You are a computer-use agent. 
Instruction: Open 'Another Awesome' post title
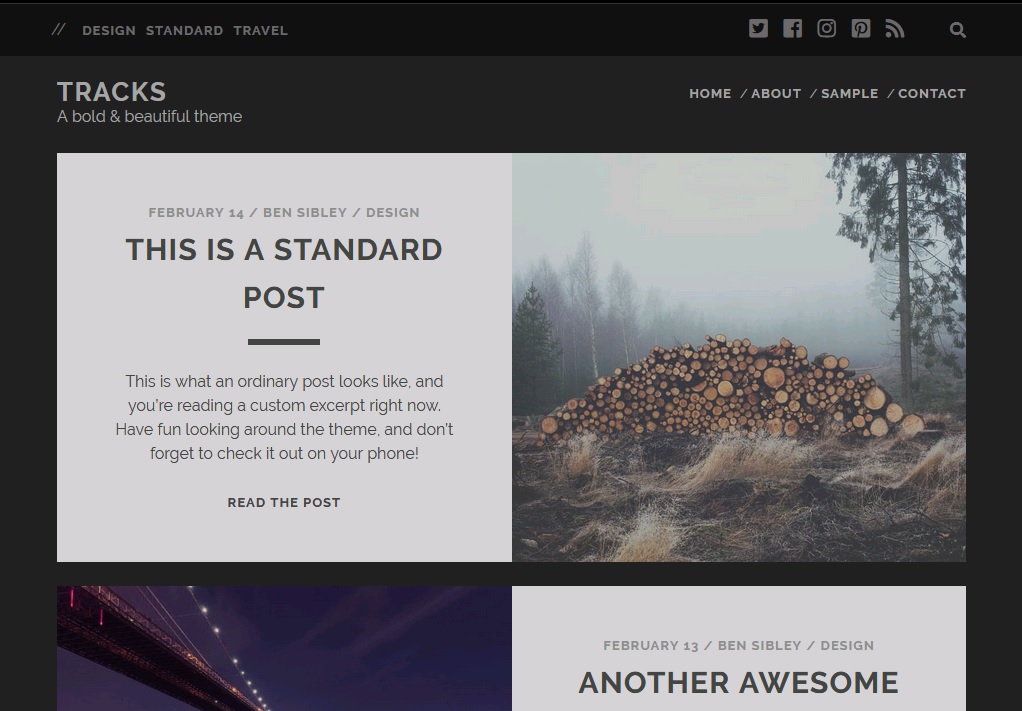pos(738,683)
